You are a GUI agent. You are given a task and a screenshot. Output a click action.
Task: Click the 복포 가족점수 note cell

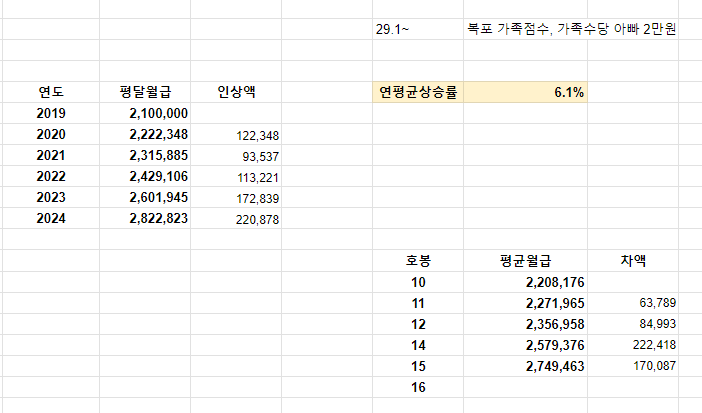[x=565, y=30]
